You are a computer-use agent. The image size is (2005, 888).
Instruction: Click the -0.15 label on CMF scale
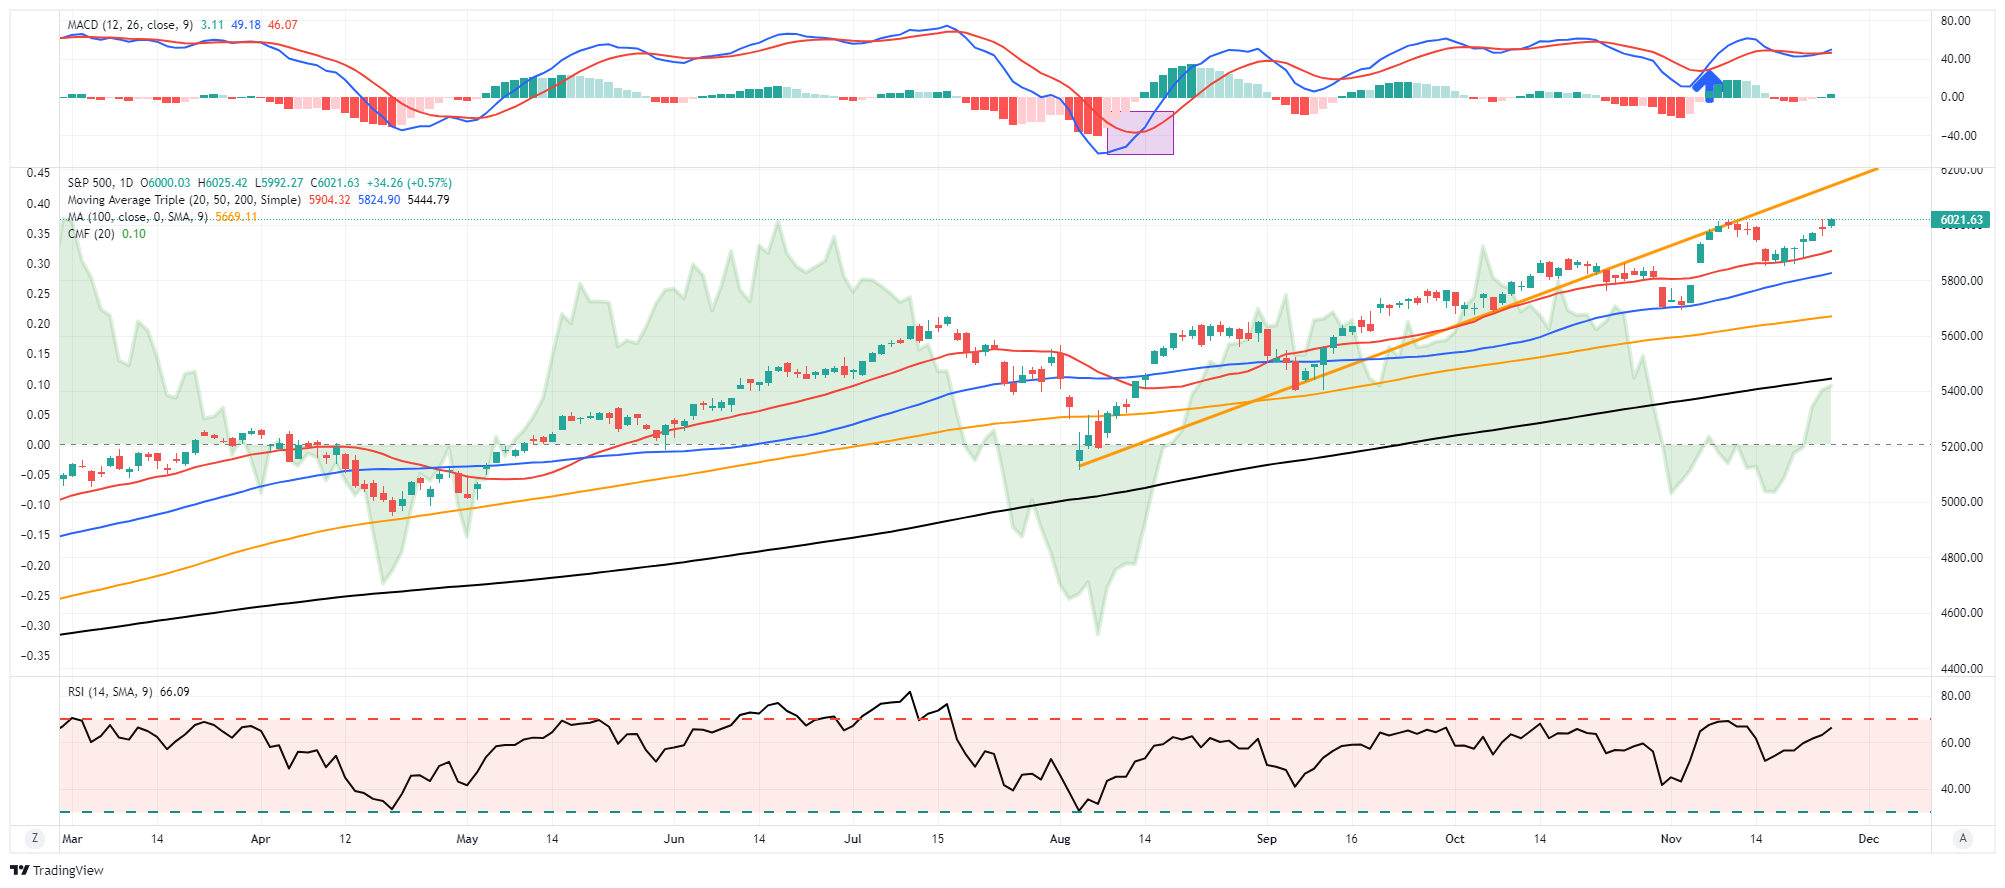[36, 535]
